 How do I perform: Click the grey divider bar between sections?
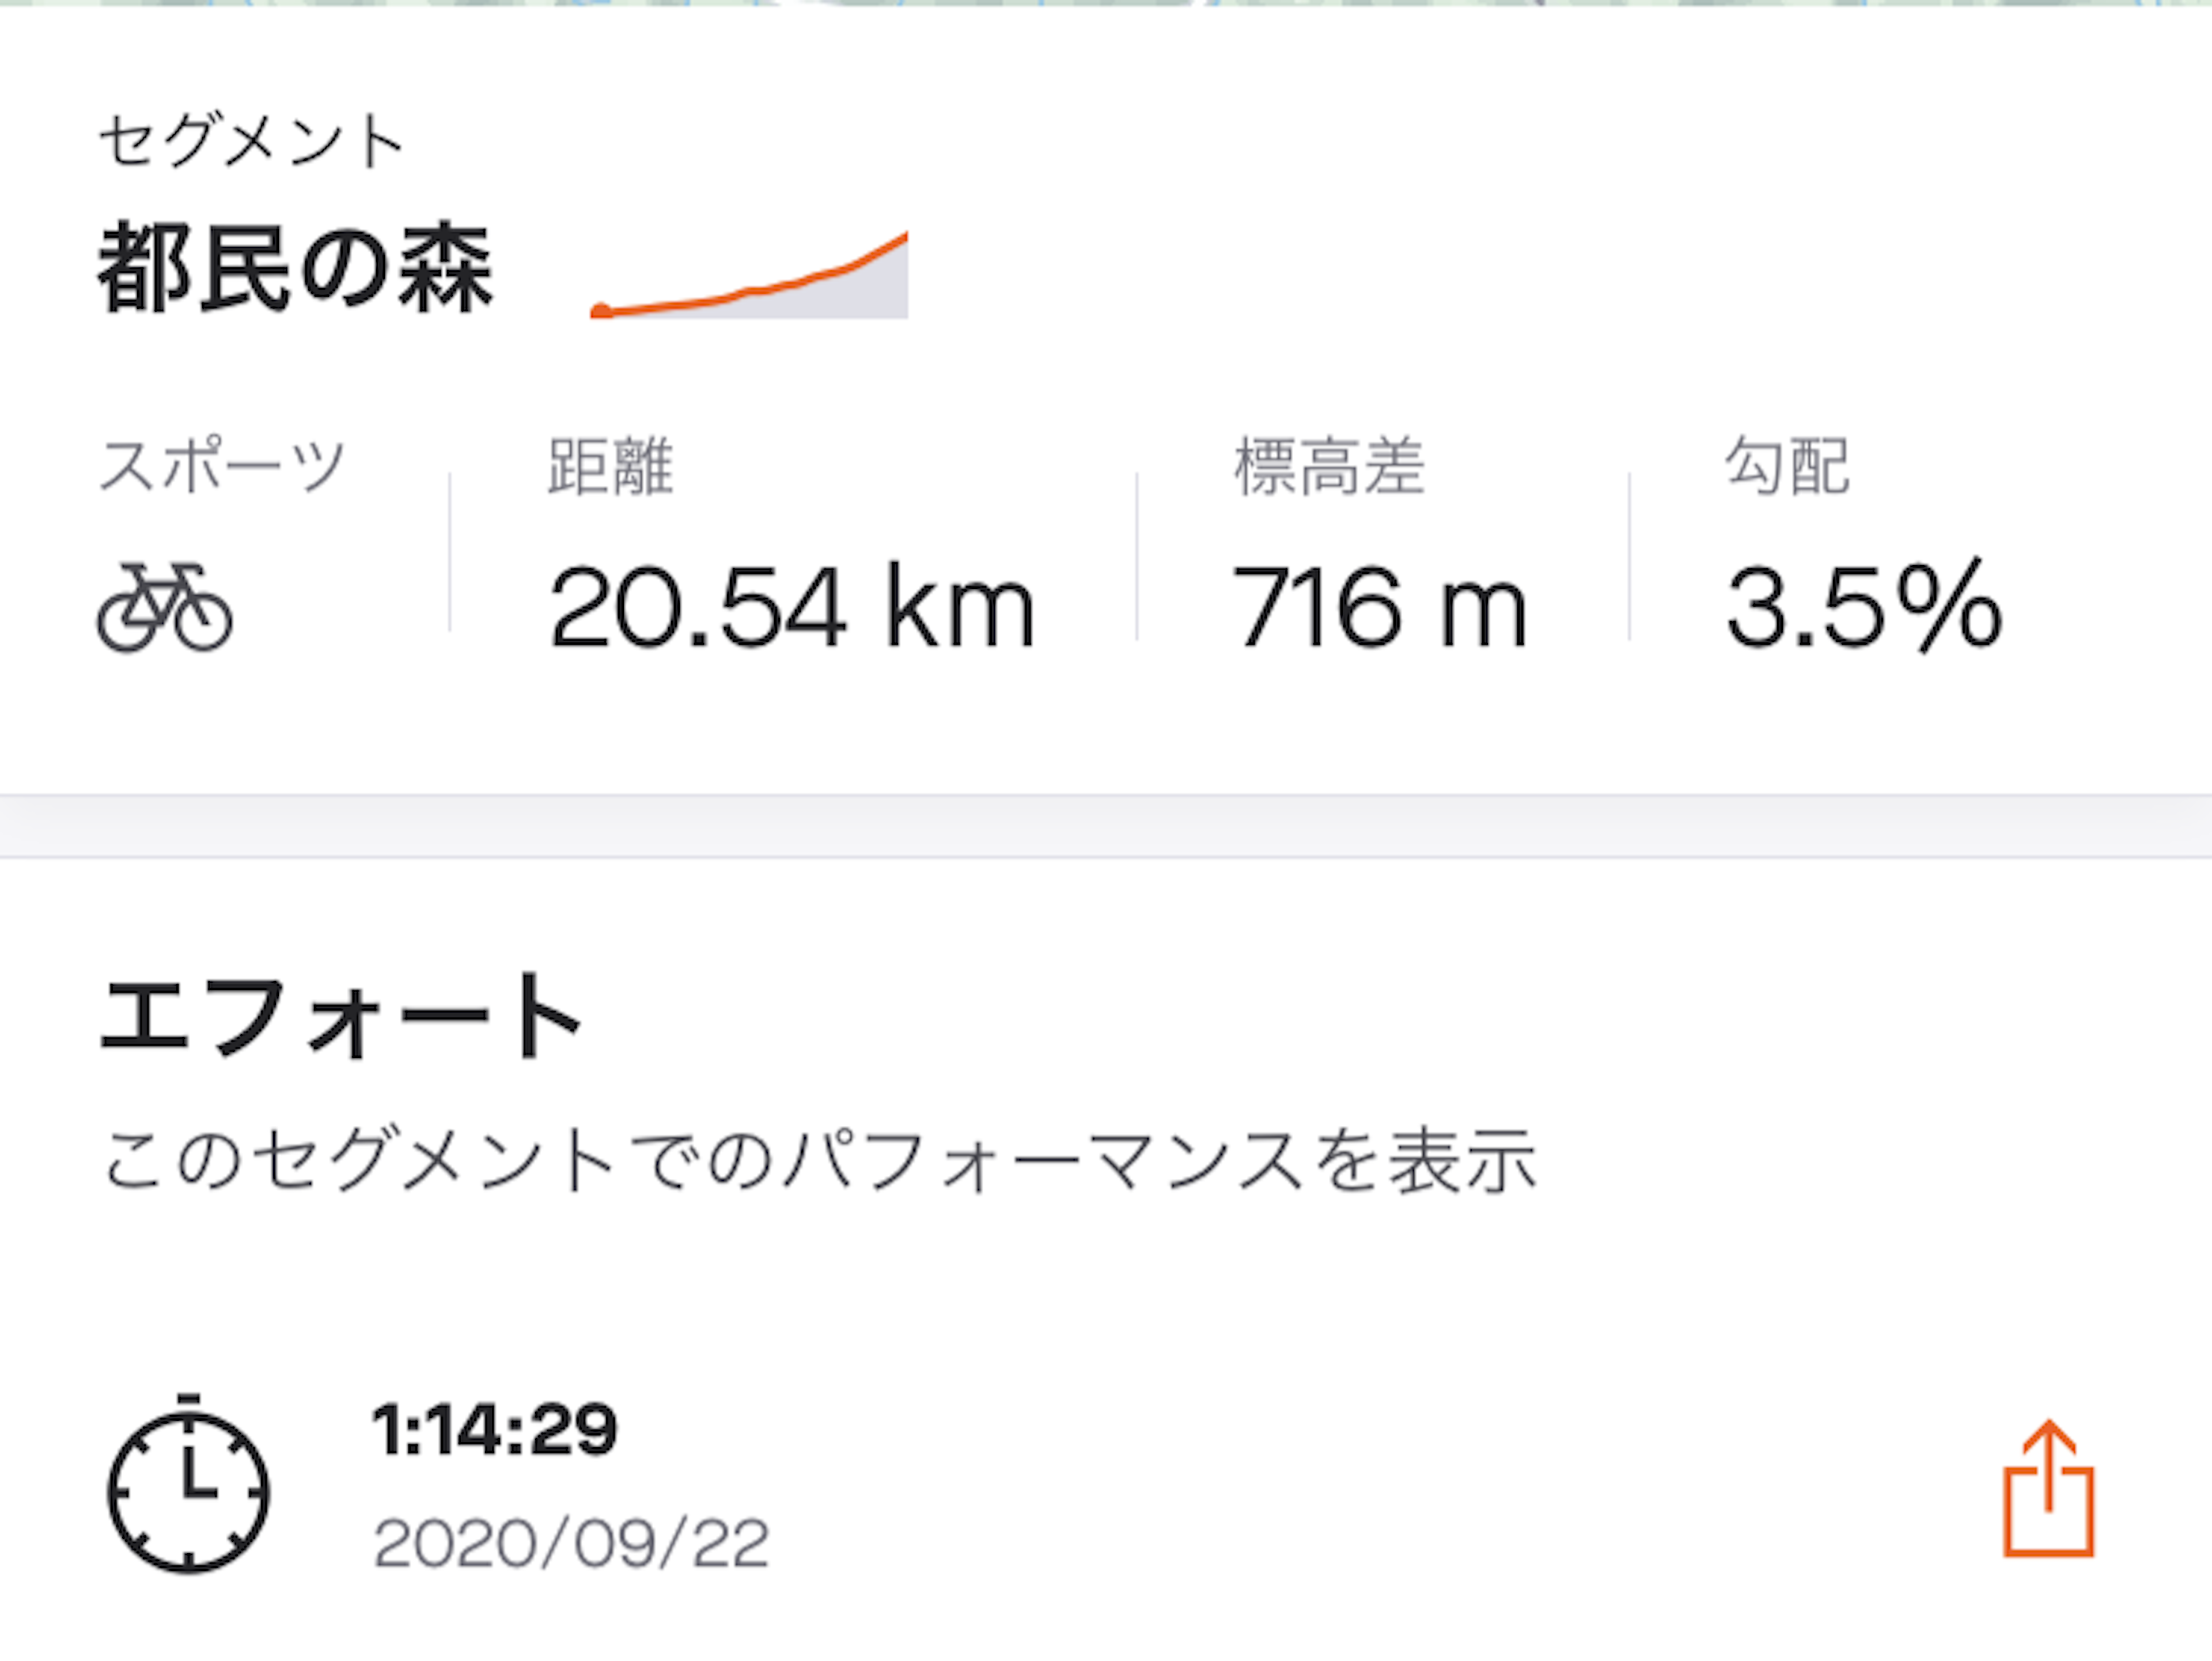click(1106, 826)
